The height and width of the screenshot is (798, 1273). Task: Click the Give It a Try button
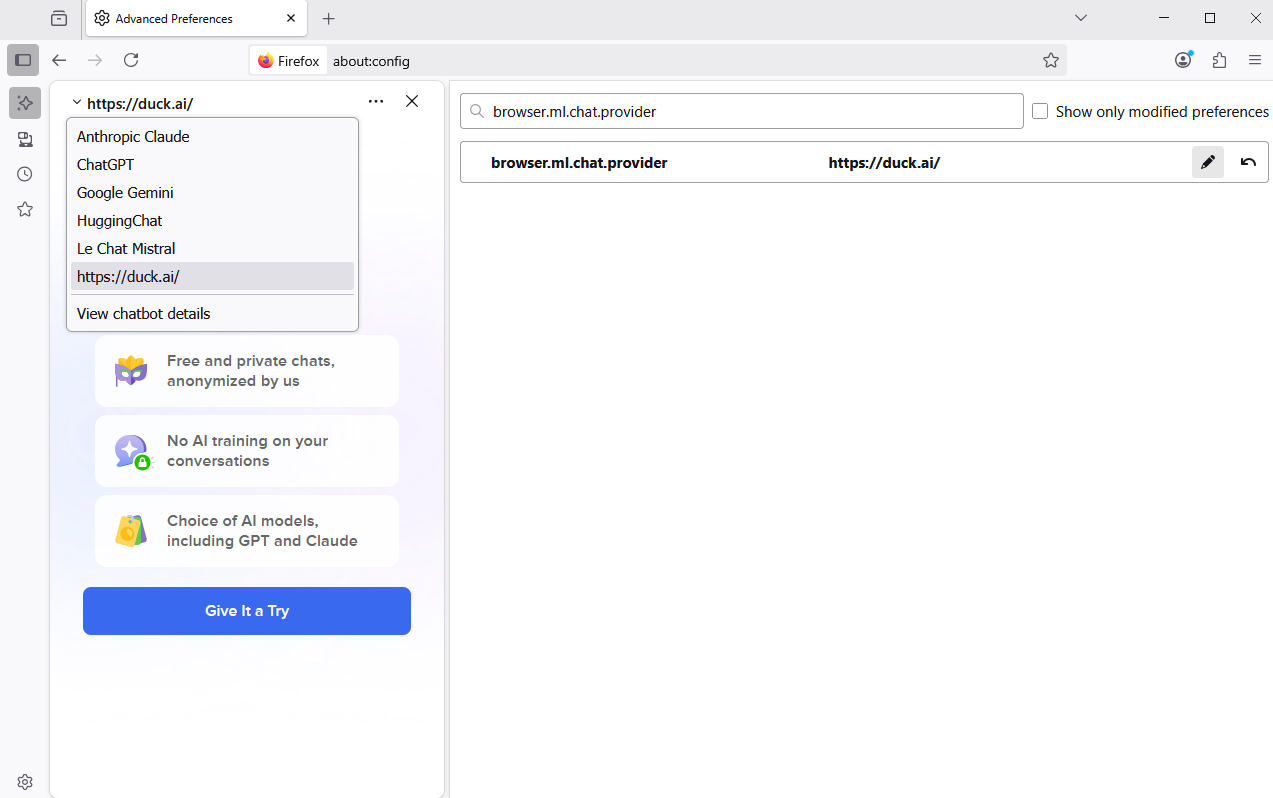point(247,611)
